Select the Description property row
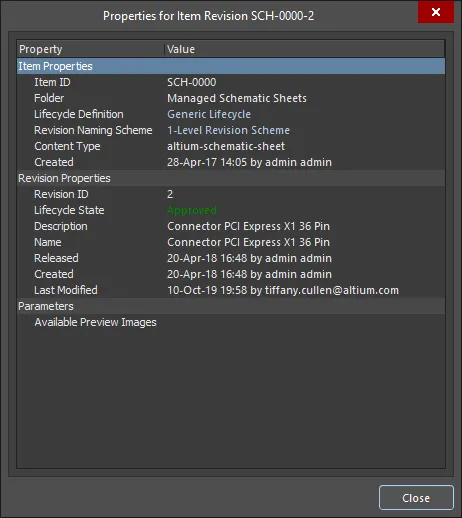The image size is (462, 518). point(231,226)
